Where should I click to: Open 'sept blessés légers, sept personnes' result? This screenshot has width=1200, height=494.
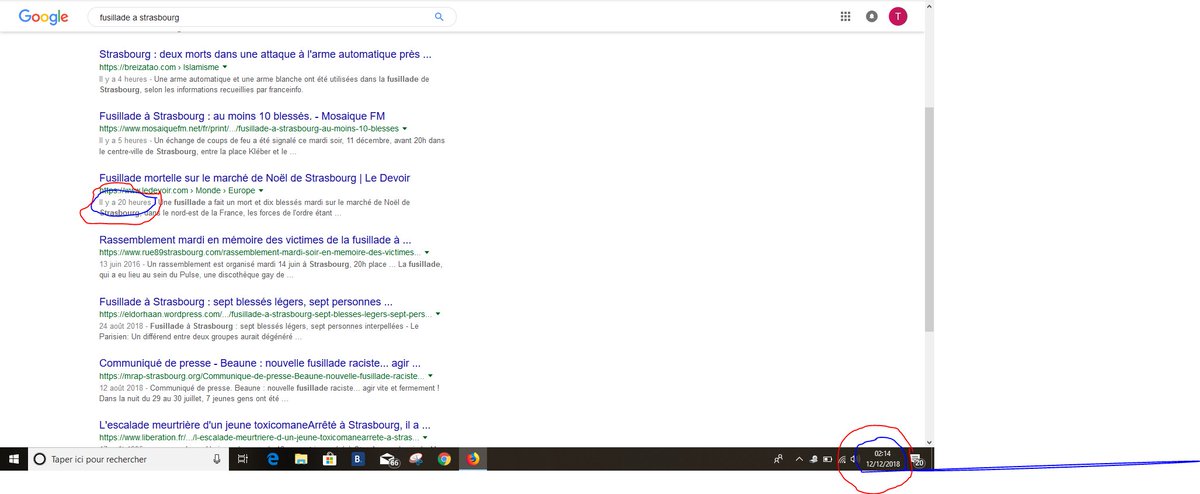(245, 301)
